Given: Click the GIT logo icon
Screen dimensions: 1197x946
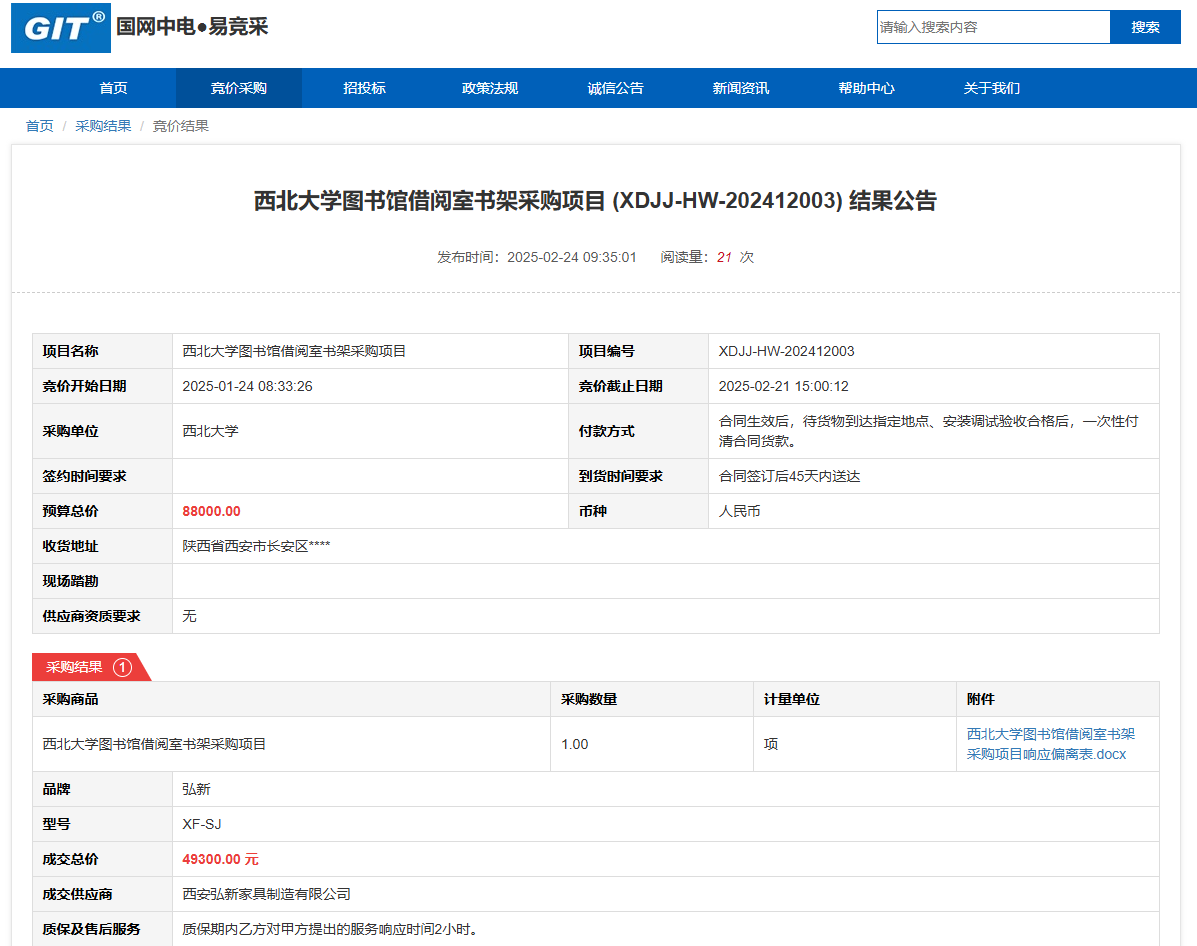Looking at the screenshot, I should click(x=60, y=28).
